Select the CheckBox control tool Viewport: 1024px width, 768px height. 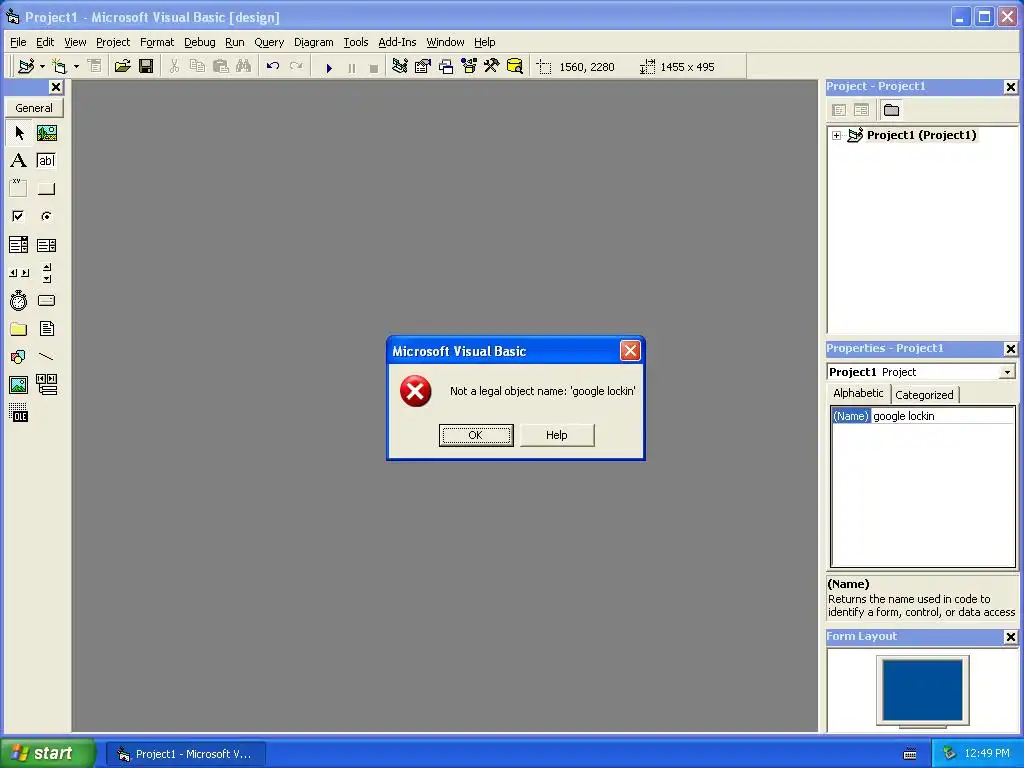(19, 216)
